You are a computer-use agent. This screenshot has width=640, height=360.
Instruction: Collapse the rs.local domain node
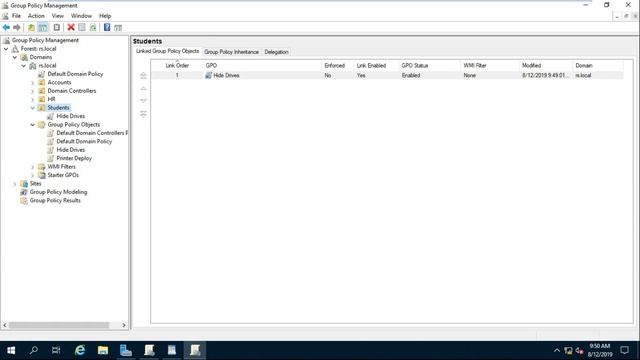24,66
